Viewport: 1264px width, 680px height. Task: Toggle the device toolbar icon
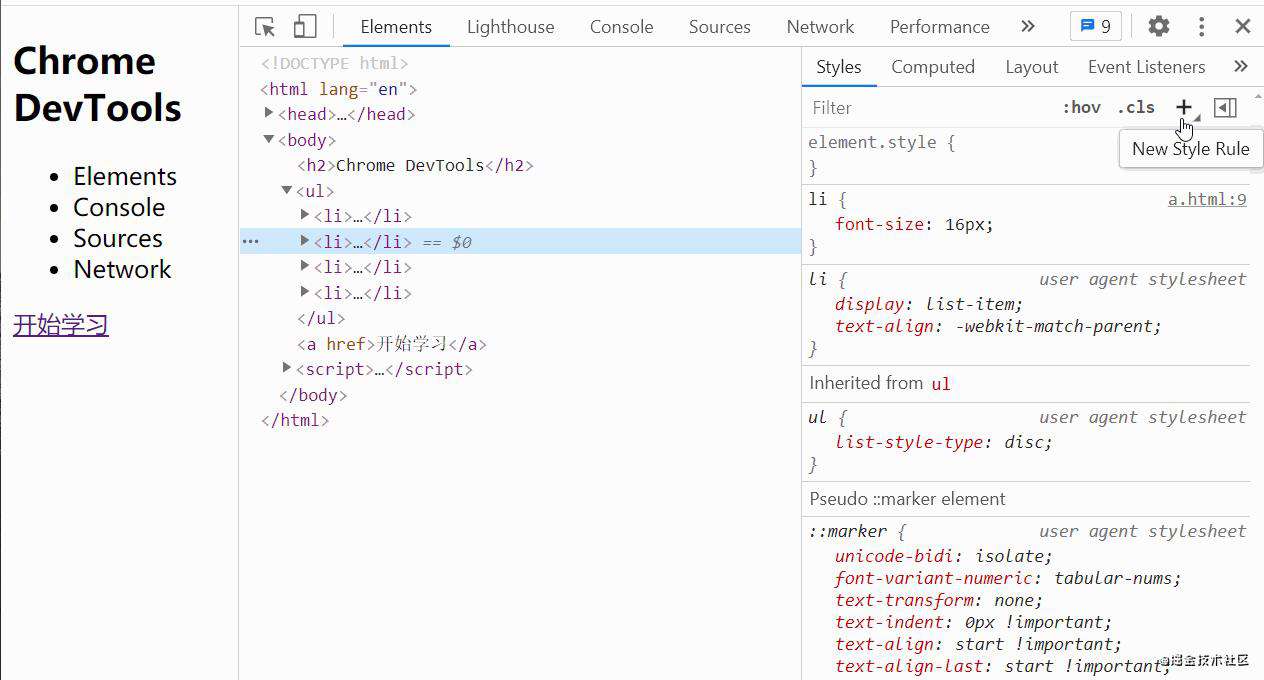tap(305, 27)
